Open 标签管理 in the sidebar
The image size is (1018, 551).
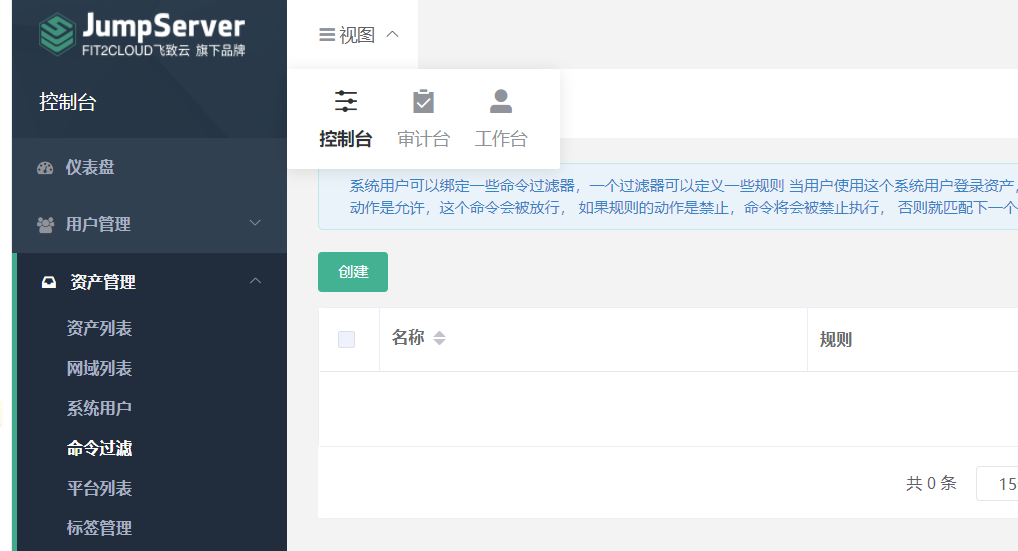(x=99, y=528)
